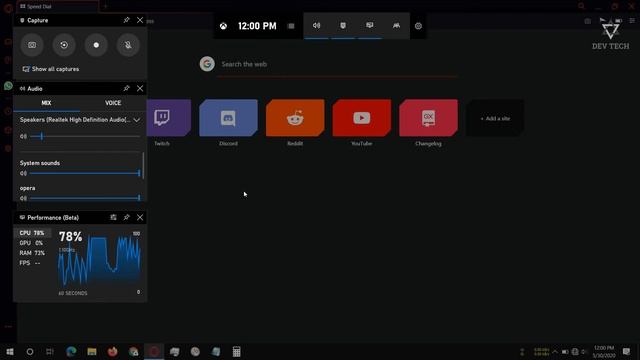
Task: Select the FPS metric row
Action: click(x=33, y=263)
